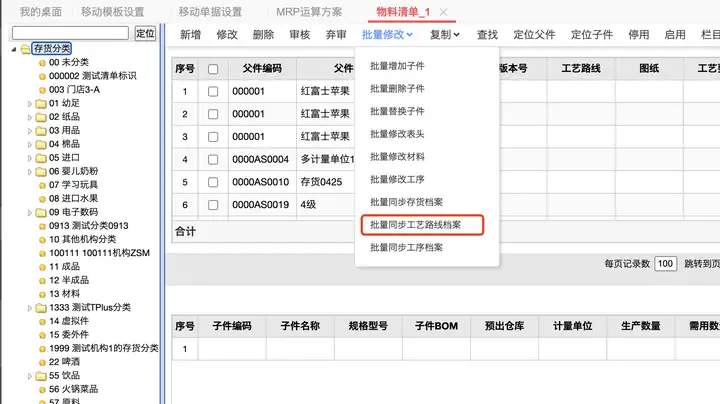Viewport: 720px width, 404px height.
Task: Open the 复制 dropdown menu
Action: click(x=444, y=35)
